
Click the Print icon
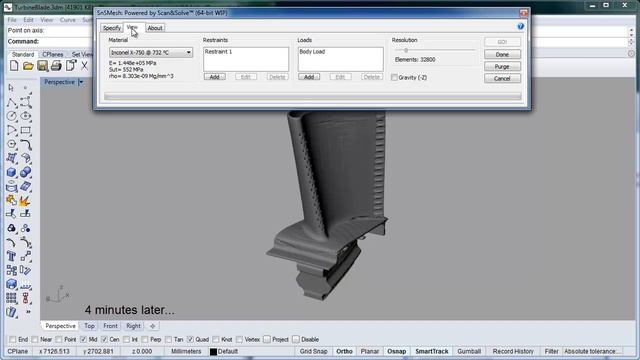click(x=56, y=65)
